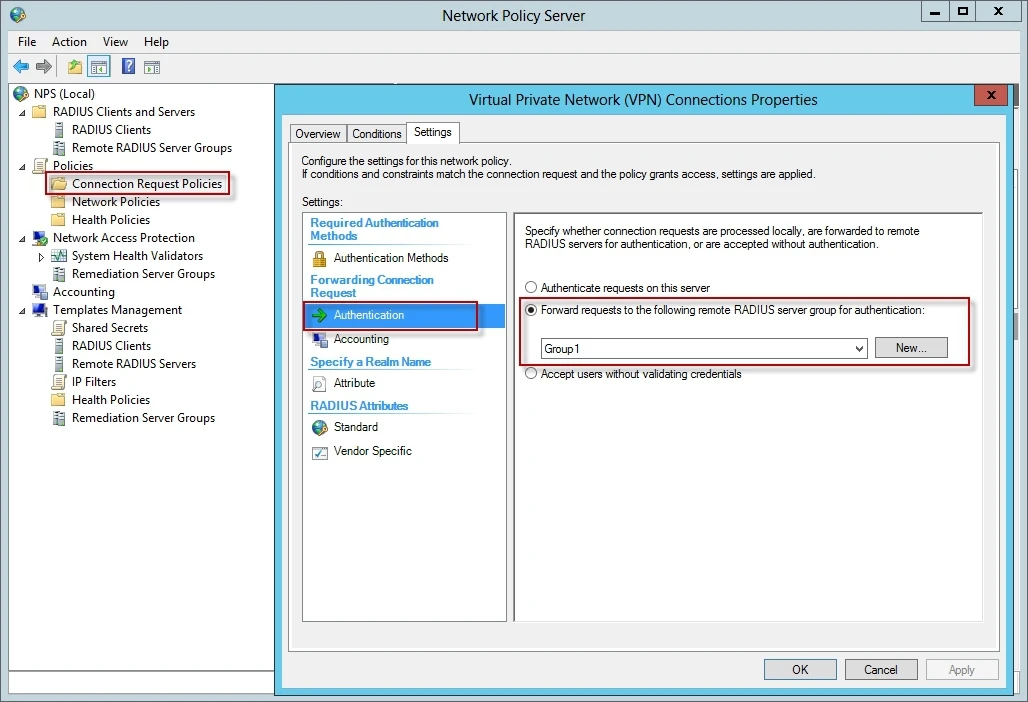The height and width of the screenshot is (702, 1028).
Task: Choose Accept users without validating credentials
Action: click(532, 374)
